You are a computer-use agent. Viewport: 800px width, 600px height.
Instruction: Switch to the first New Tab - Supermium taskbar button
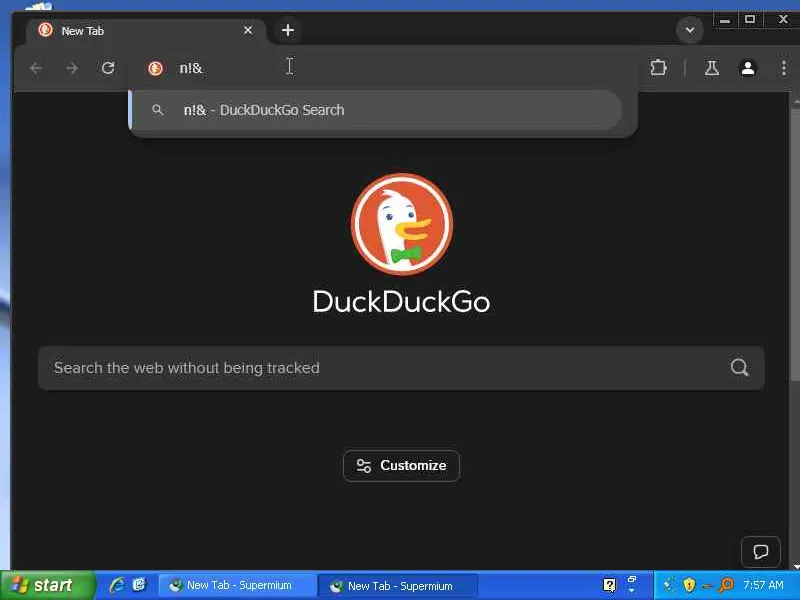[237, 586]
